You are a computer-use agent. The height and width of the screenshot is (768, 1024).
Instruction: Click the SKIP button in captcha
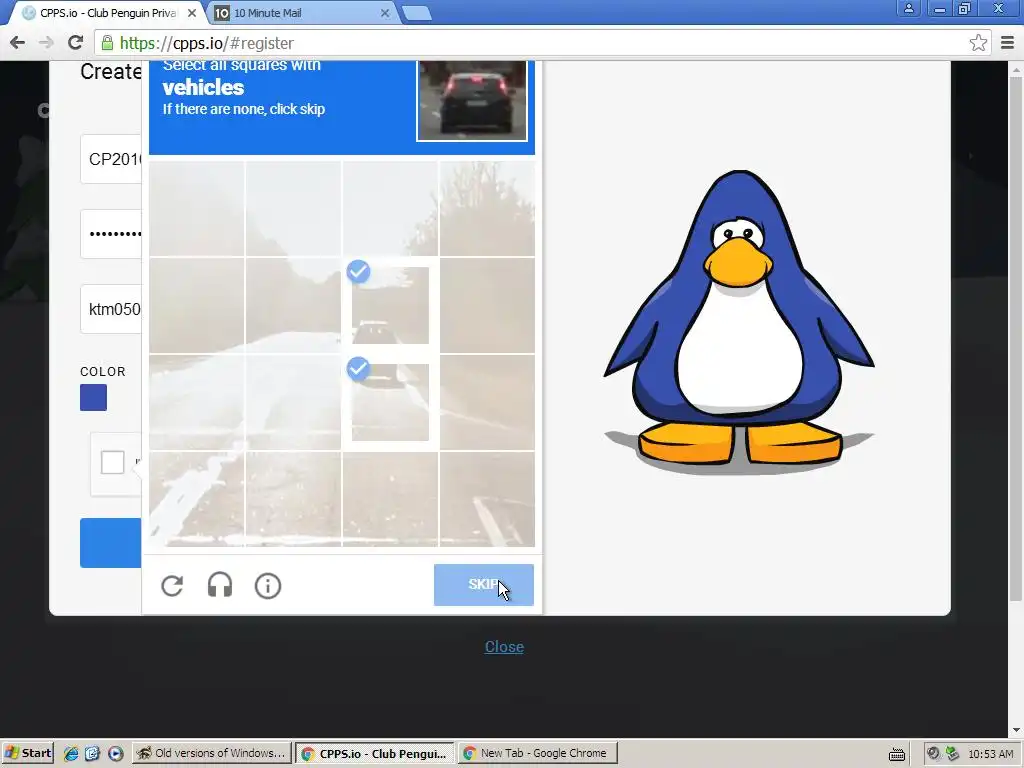pyautogui.click(x=484, y=584)
